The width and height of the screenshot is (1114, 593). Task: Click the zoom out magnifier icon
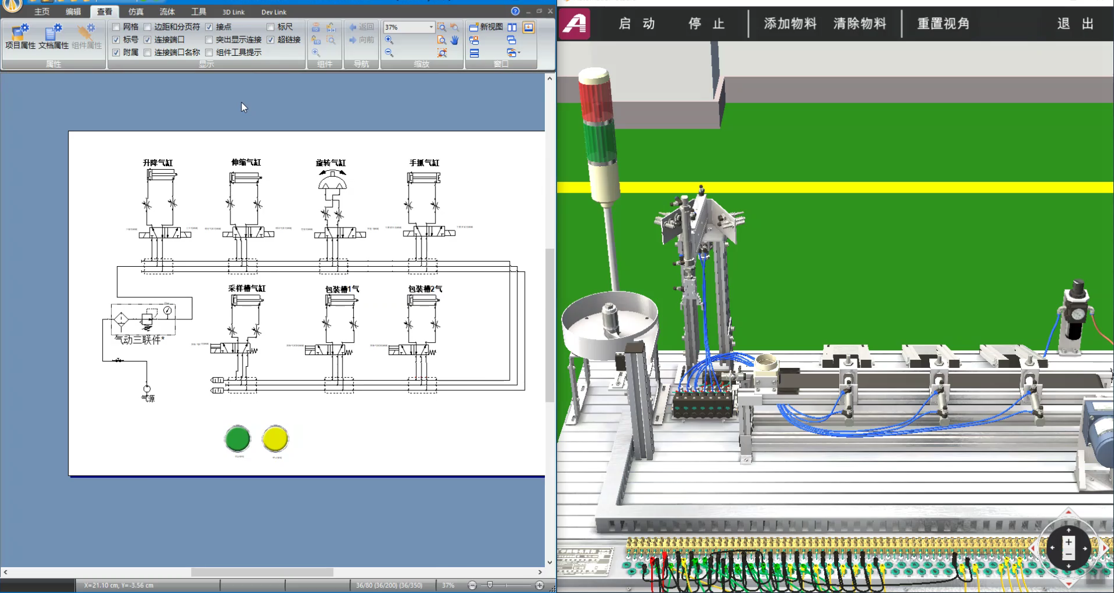[x=389, y=53]
